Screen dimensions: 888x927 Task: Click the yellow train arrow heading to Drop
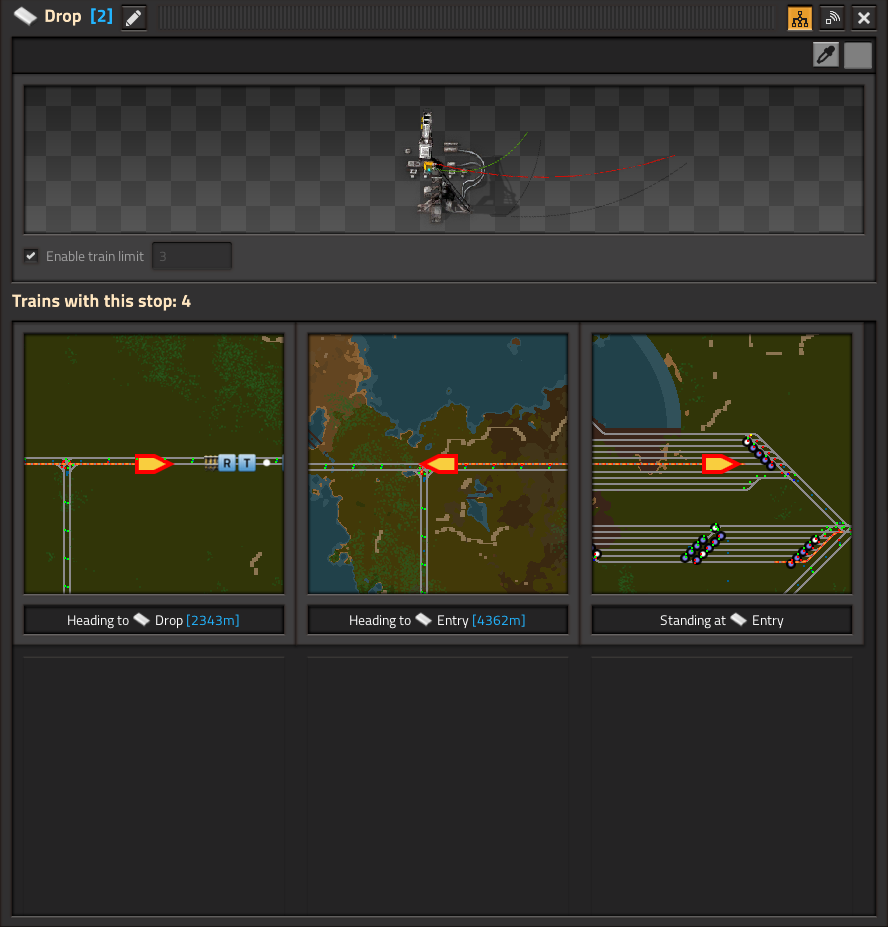pyautogui.click(x=153, y=464)
